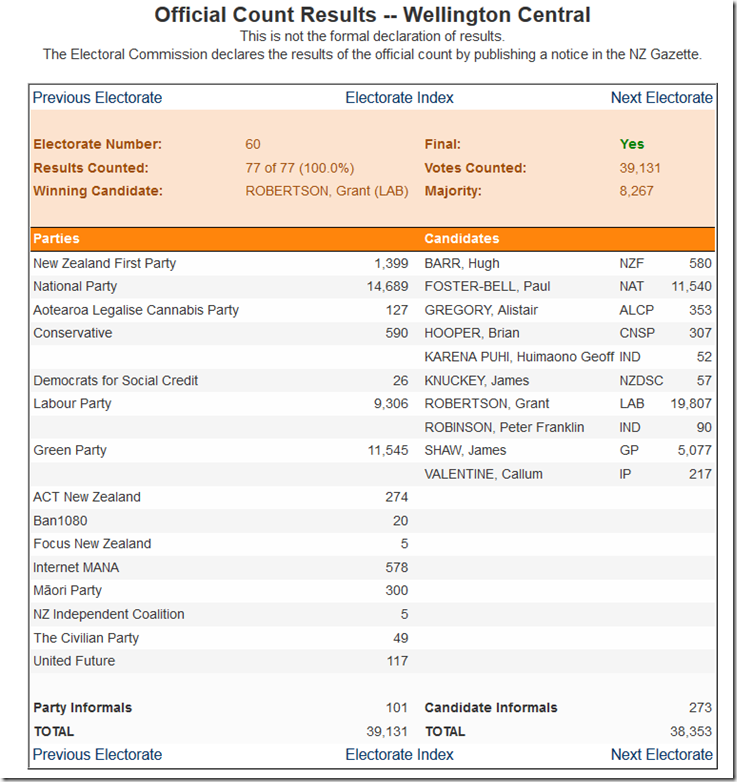Viewport: 737px width, 782px height.
Task: Click winning candidate ROBERTSON, Grant (LAB) value
Action: click(x=326, y=191)
